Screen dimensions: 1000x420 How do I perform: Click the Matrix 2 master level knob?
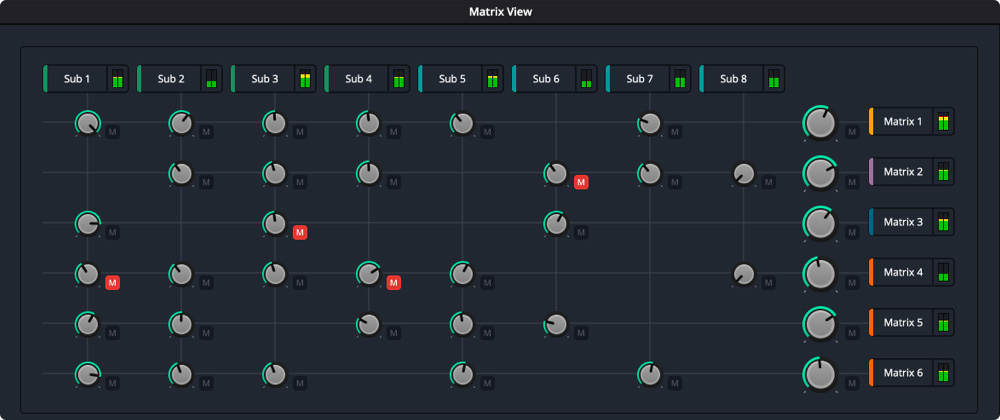click(x=820, y=173)
